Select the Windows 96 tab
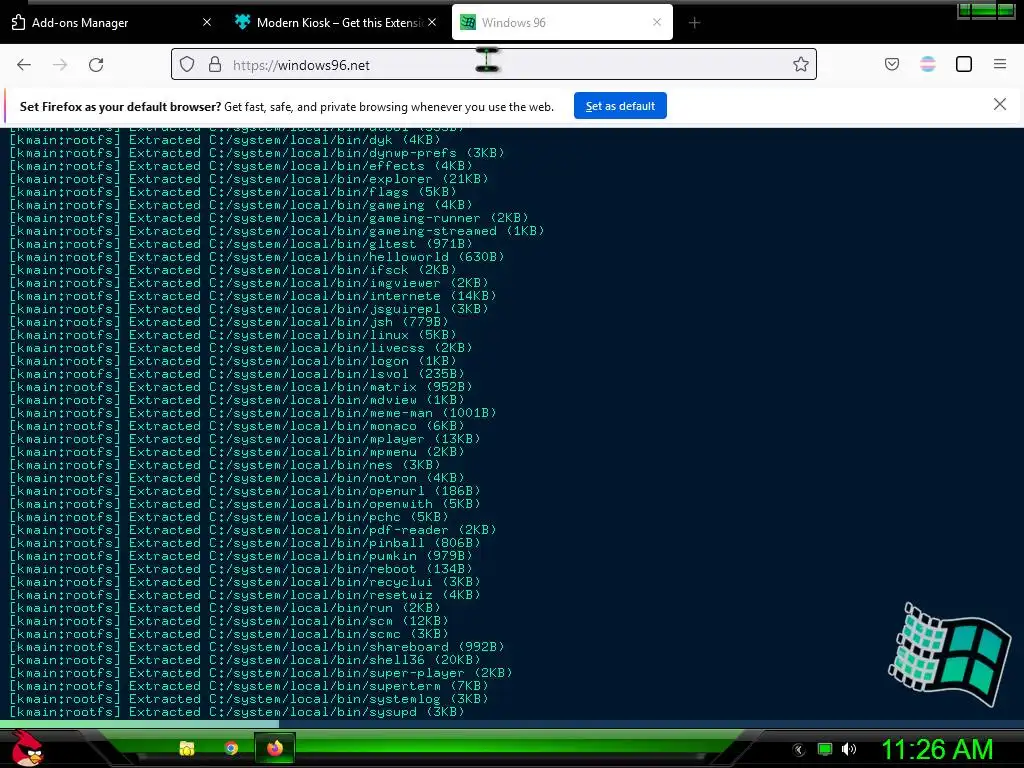This screenshot has height=768, width=1024. [x=562, y=23]
